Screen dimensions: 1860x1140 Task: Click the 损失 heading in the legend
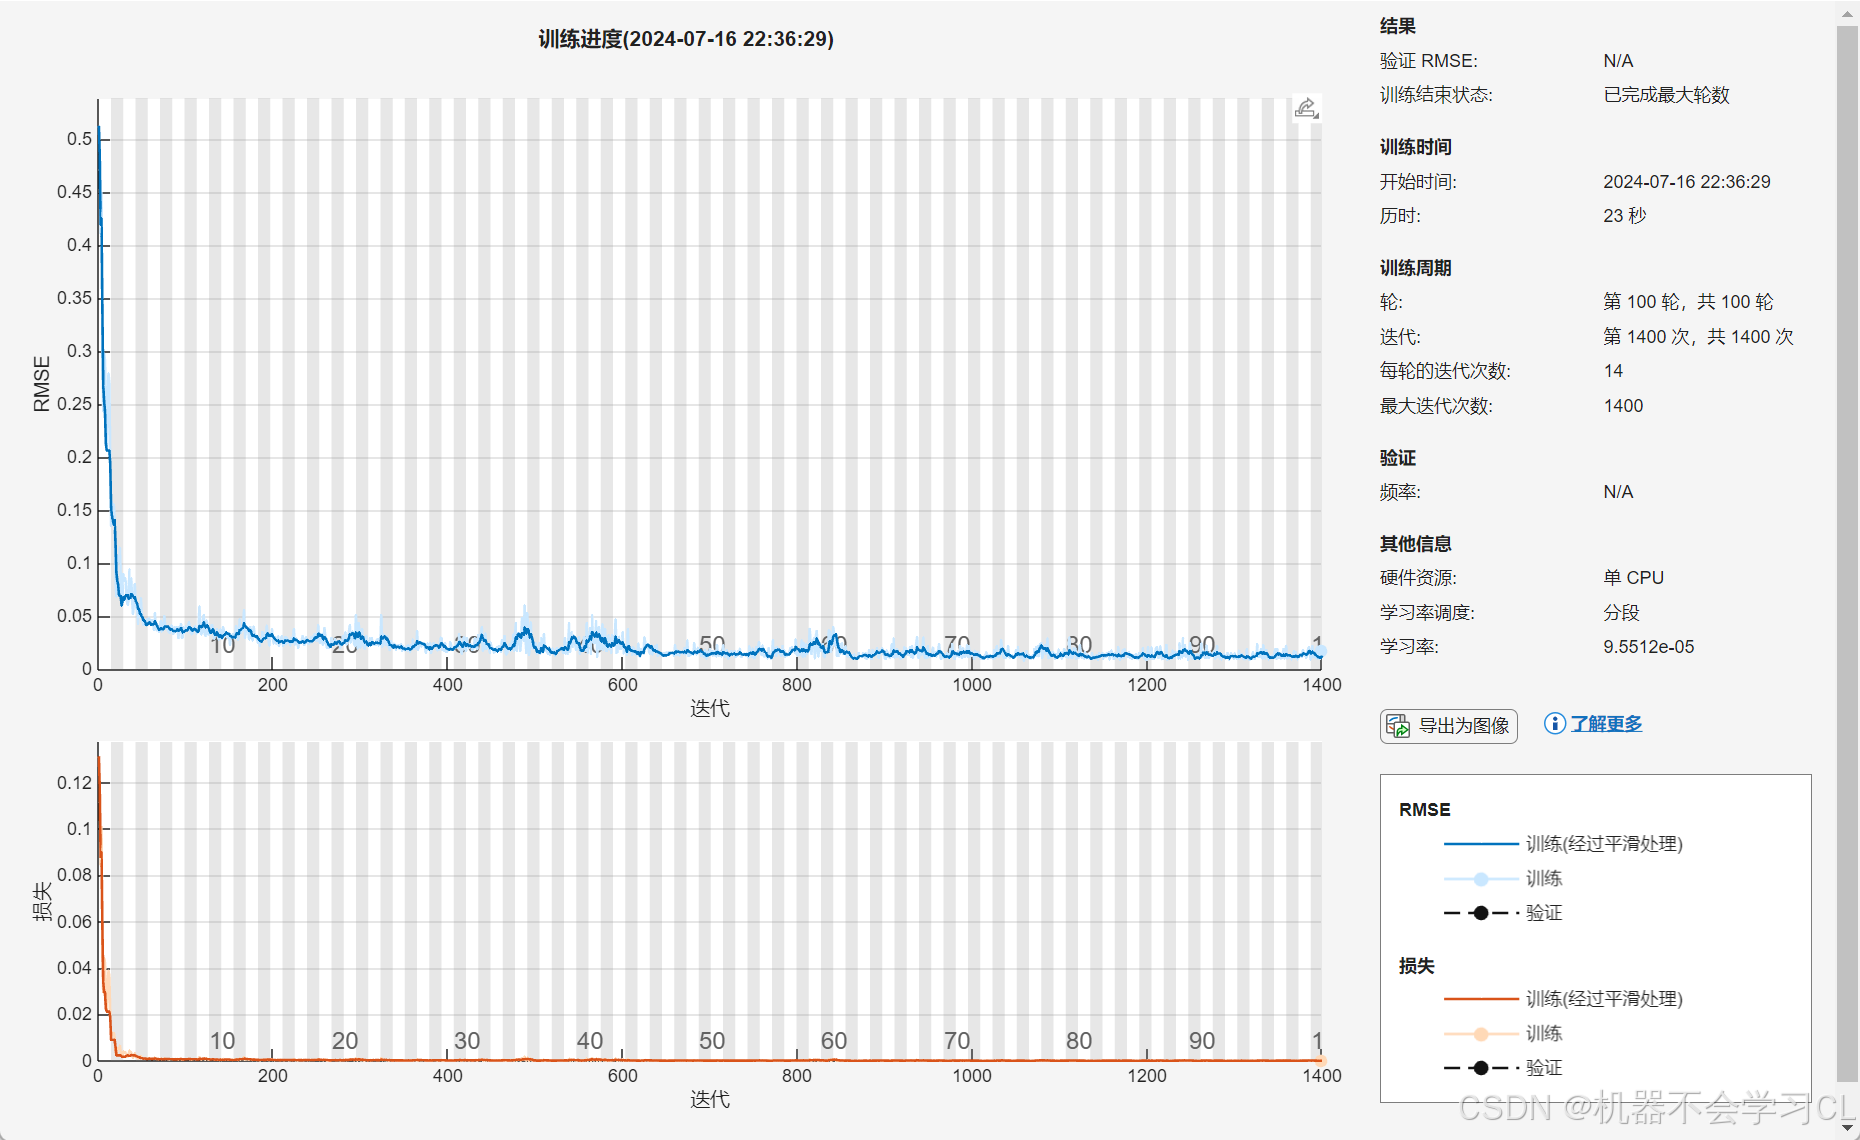point(1416,966)
